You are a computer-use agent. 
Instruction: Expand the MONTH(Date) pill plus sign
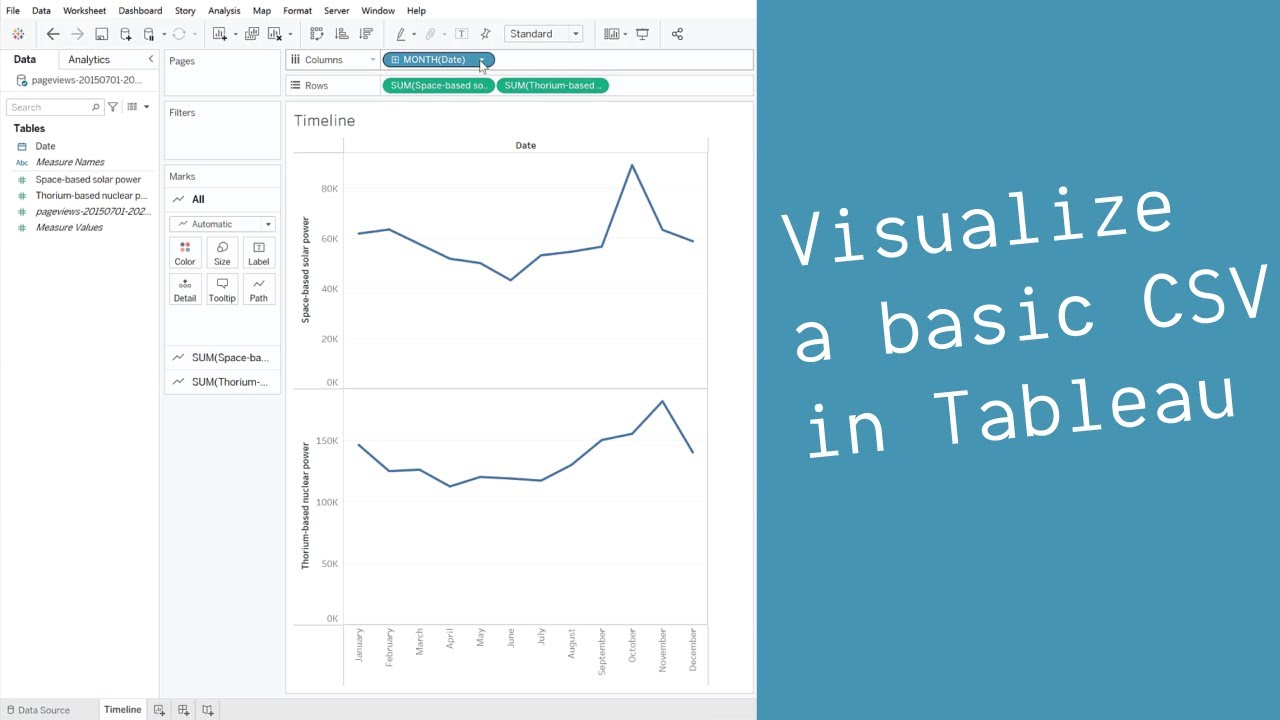coord(395,60)
